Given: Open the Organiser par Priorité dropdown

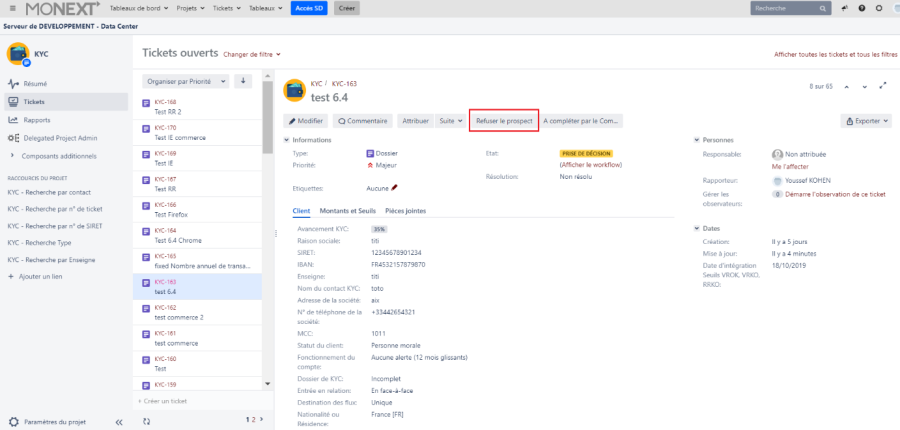Looking at the screenshot, I should click(186, 81).
